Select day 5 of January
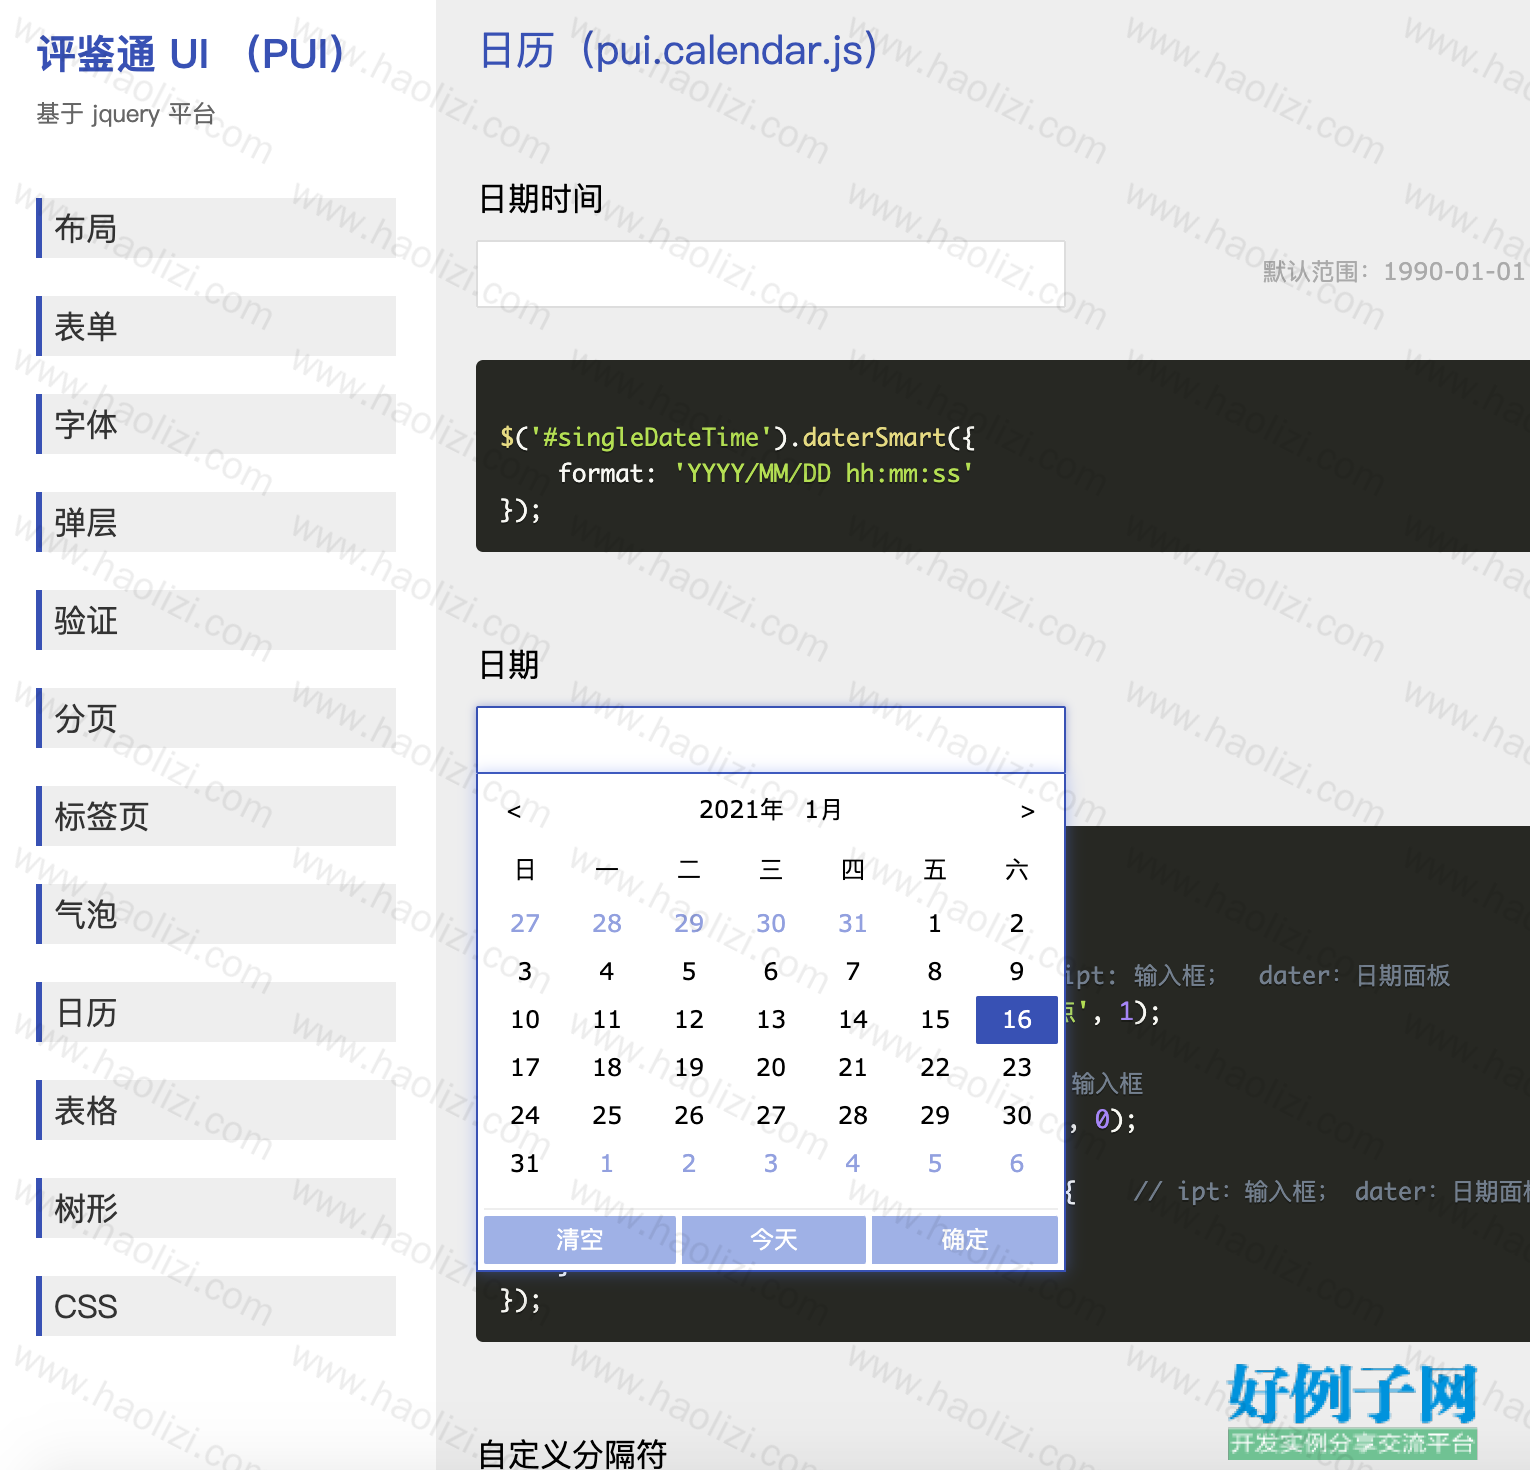This screenshot has height=1470, width=1530. point(689,971)
